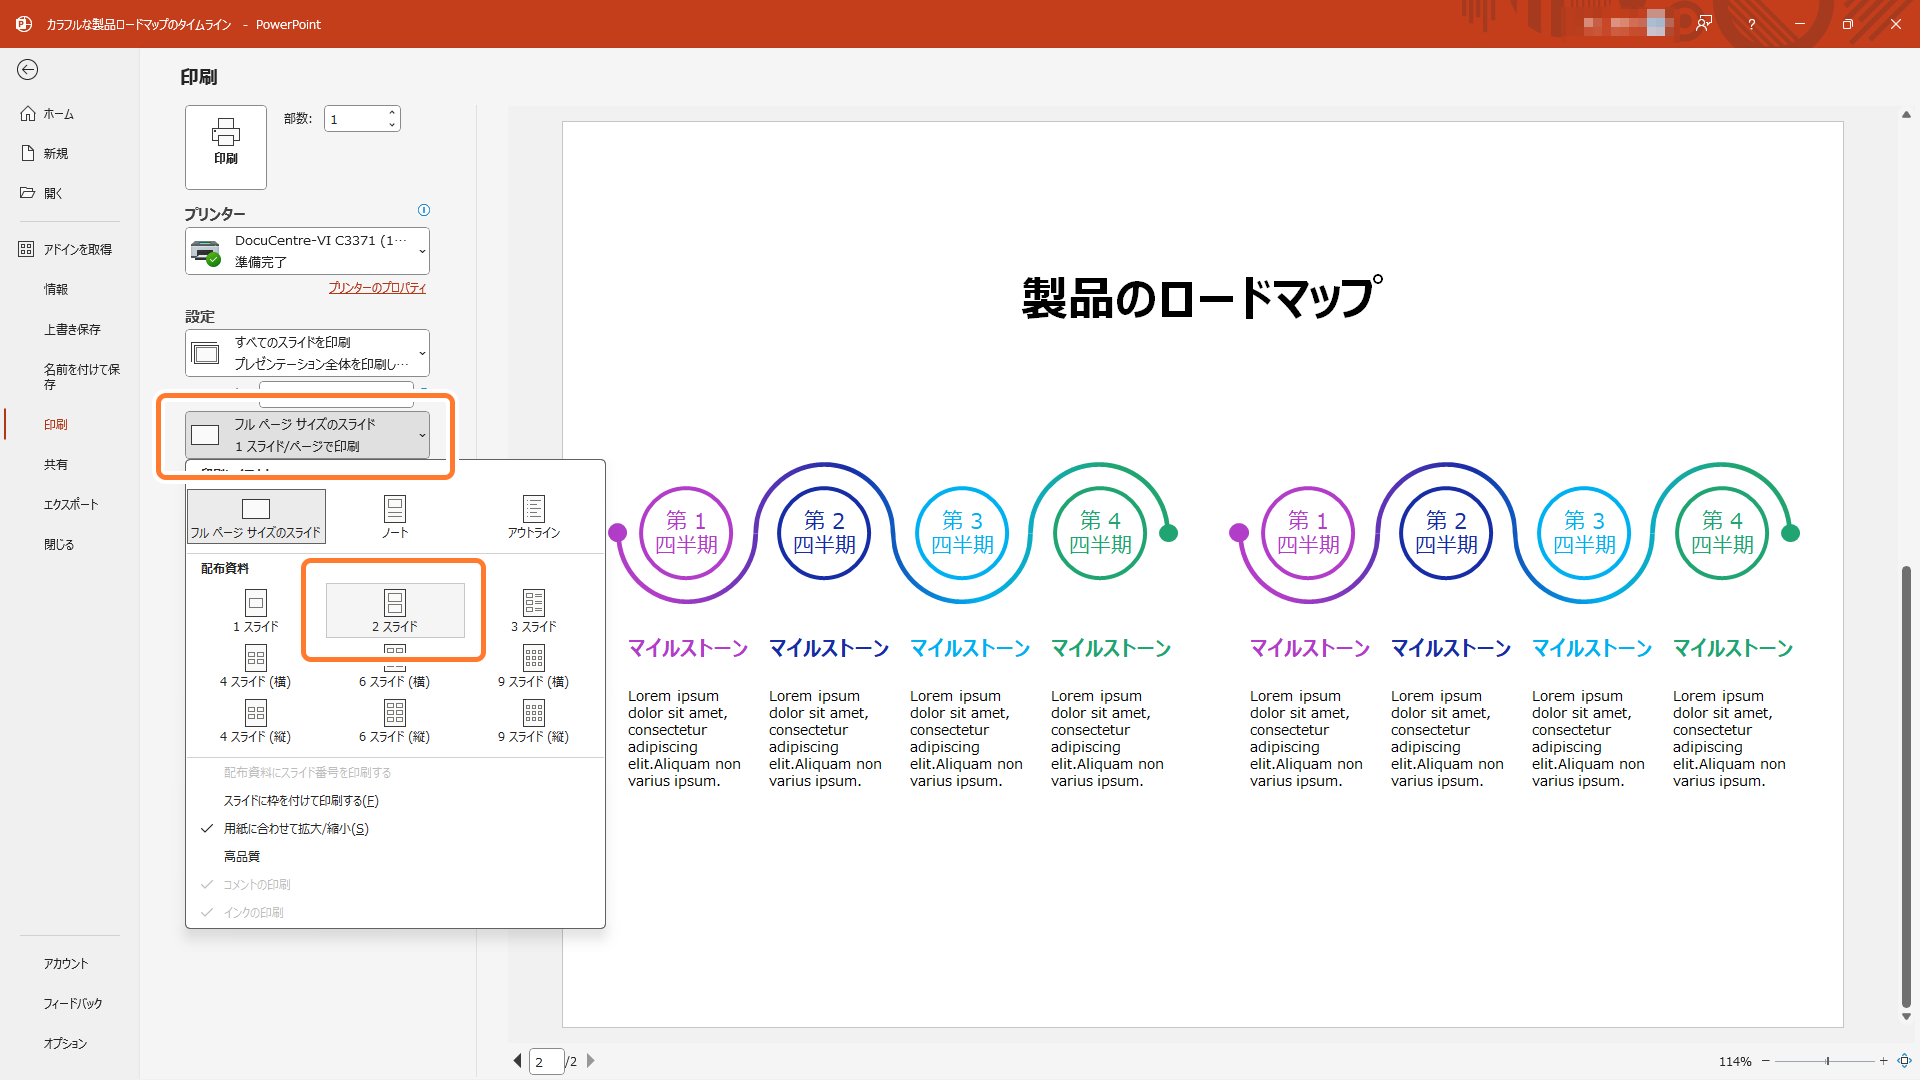This screenshot has height=1080, width=1920.
Task: Click the 印刷 button to print
Action: (225, 146)
